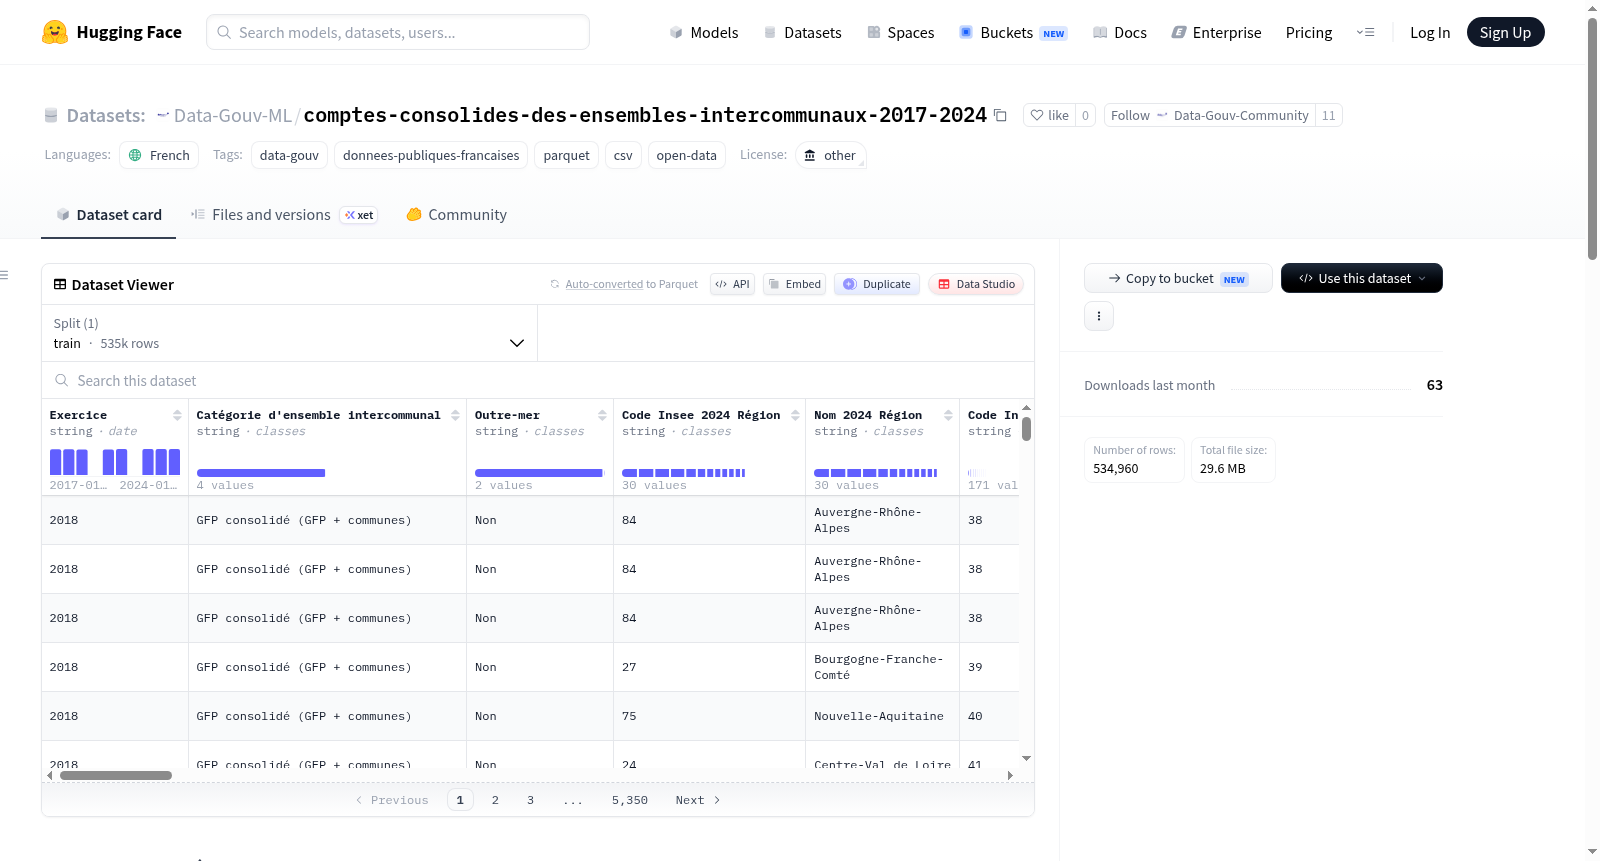This screenshot has width=1600, height=861.
Task: Click the Dataset Viewer table icon
Action: click(60, 284)
